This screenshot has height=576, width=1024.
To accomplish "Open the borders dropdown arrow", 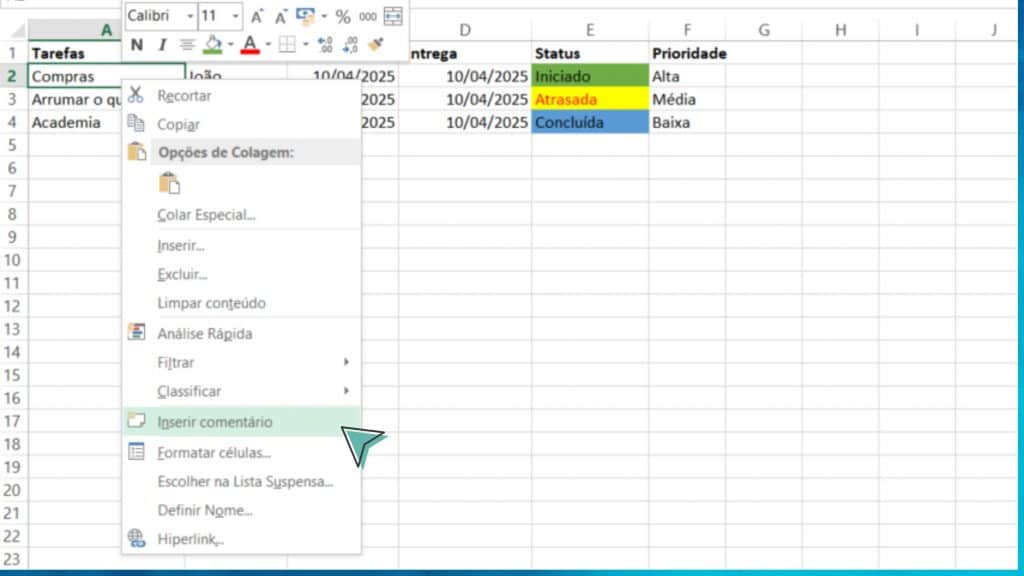I will [305, 44].
